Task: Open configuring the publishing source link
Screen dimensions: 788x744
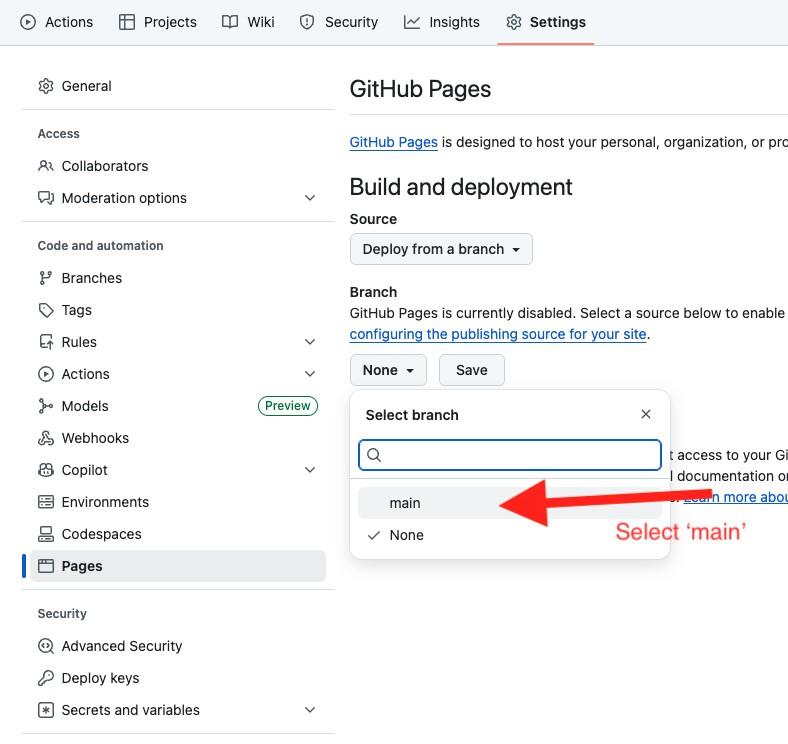Action: pyautogui.click(x=498, y=334)
